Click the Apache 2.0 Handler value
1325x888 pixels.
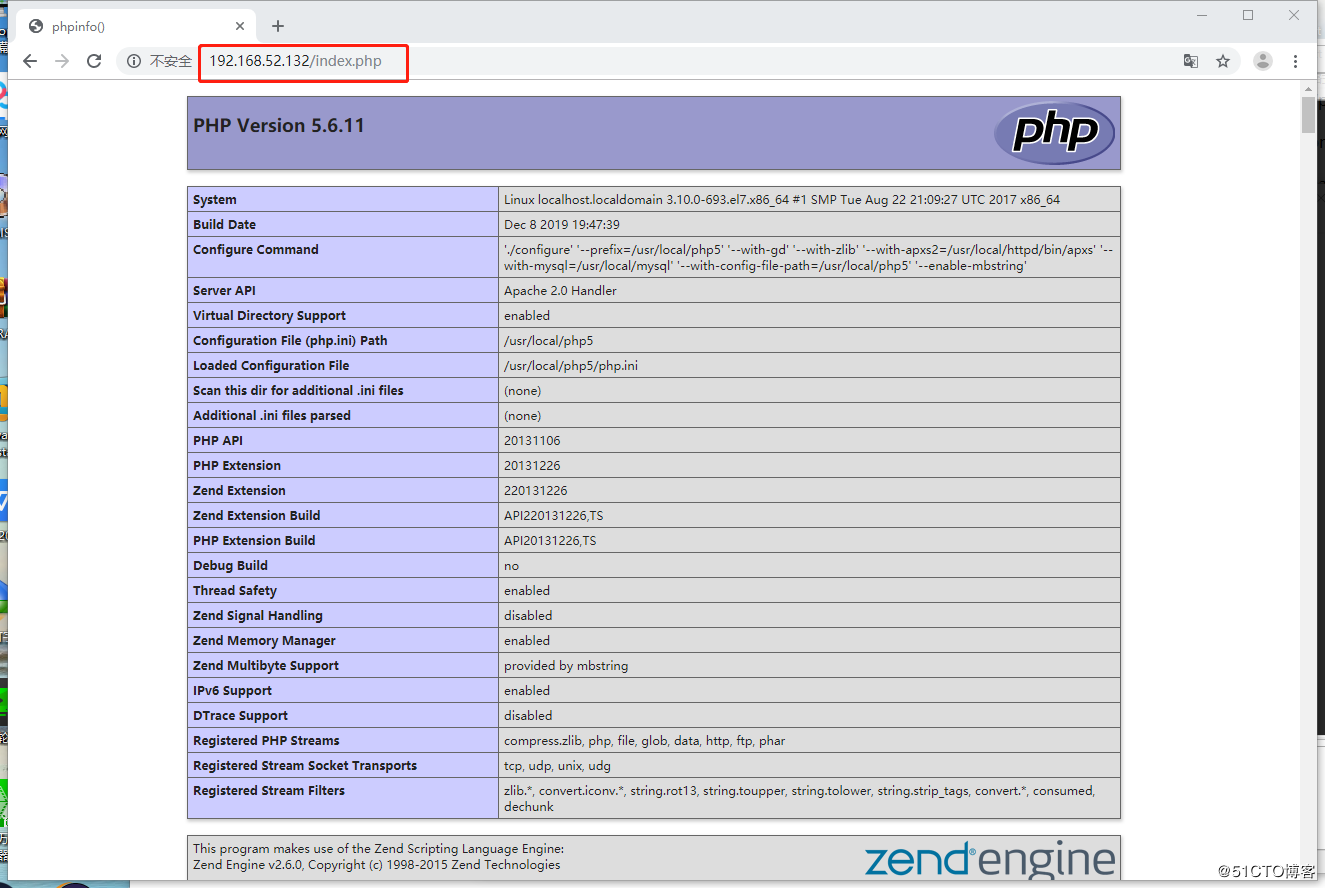coord(560,291)
